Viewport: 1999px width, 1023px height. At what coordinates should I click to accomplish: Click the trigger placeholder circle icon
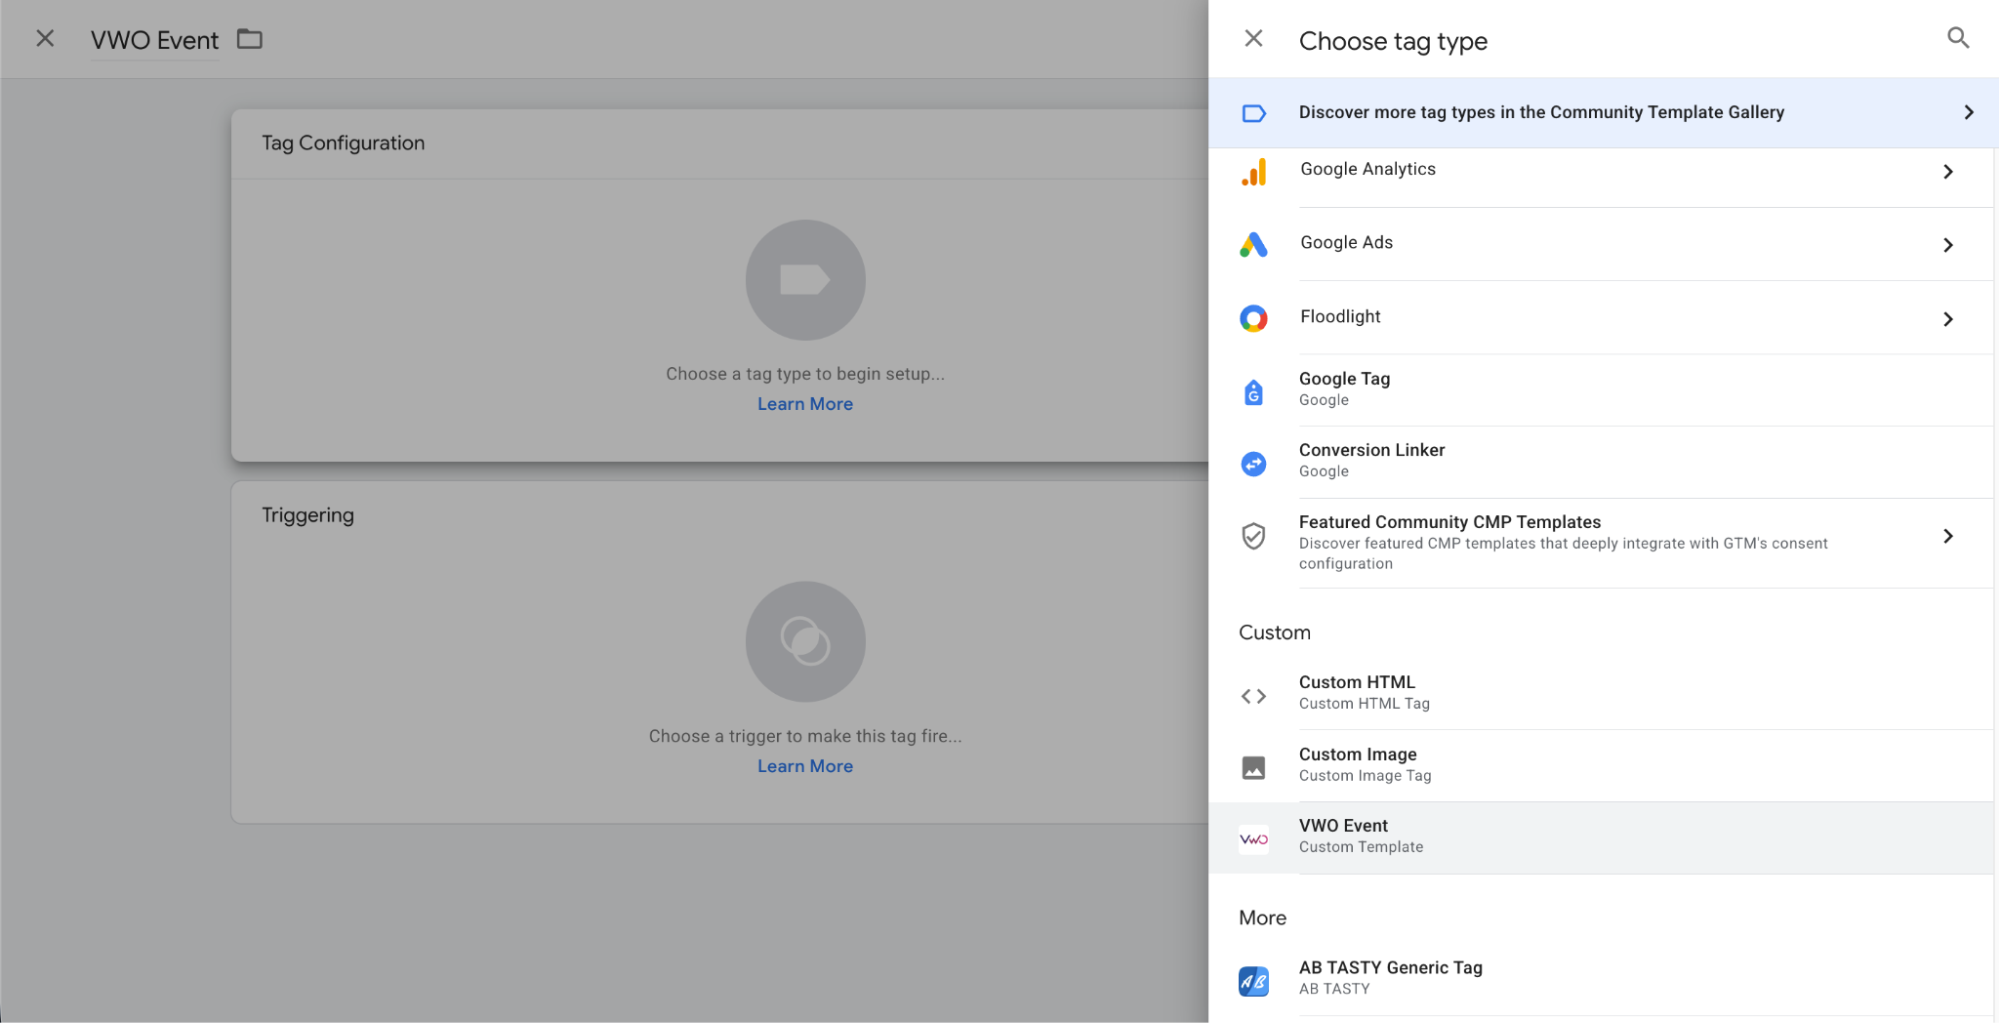click(805, 642)
